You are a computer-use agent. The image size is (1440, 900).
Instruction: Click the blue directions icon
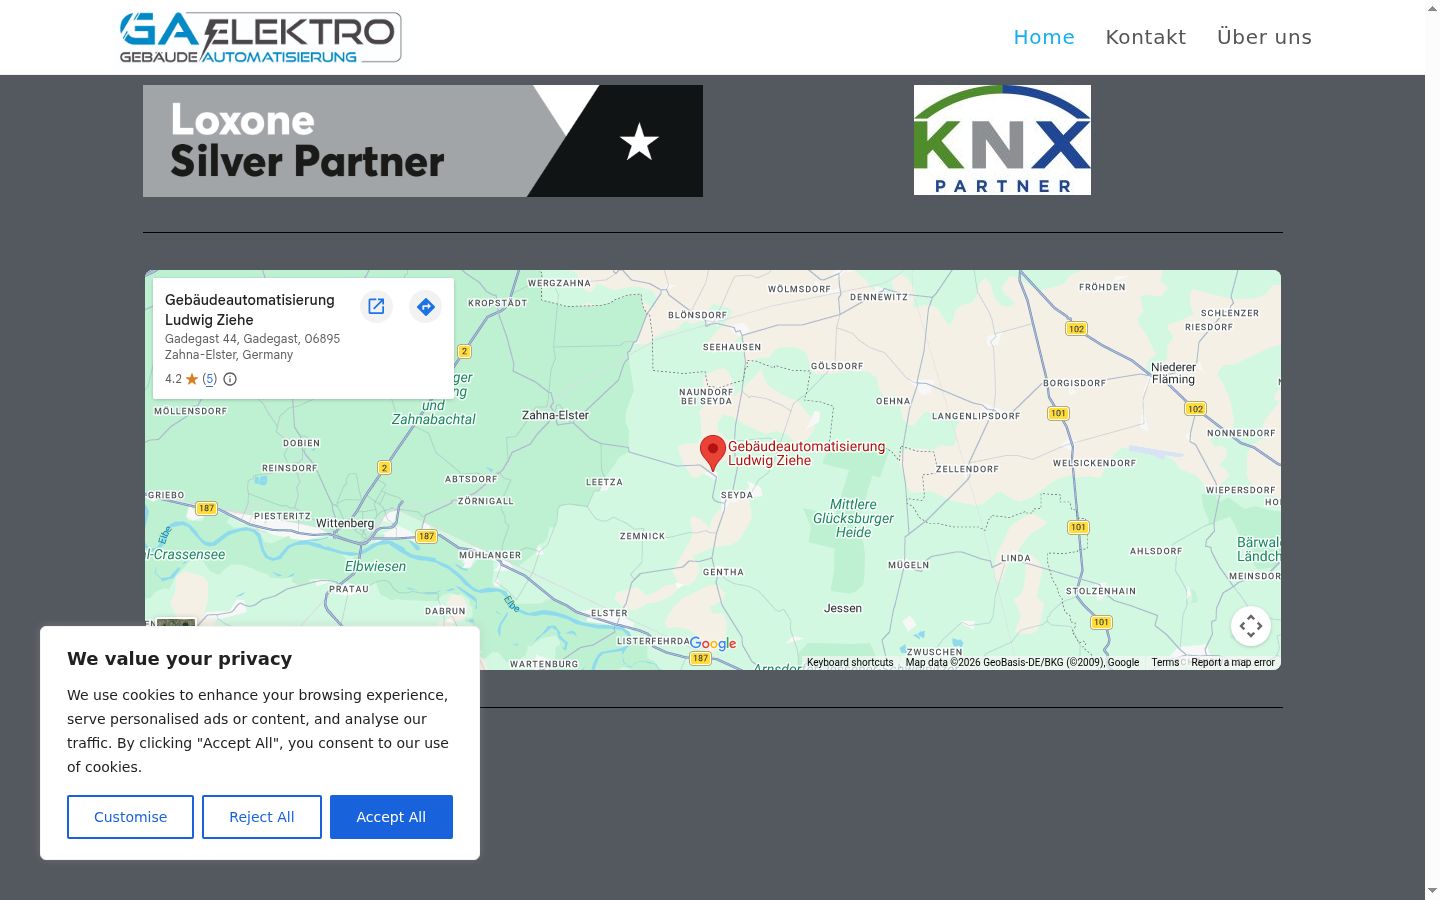tap(426, 306)
